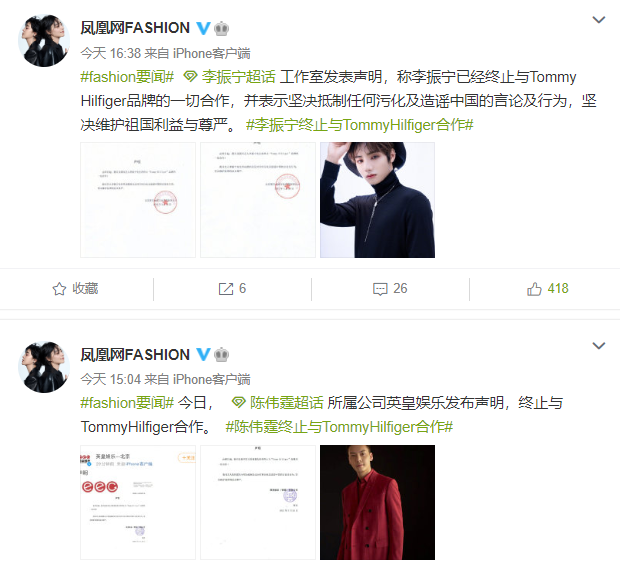The image size is (620, 567).
Task: Click the blue V verified badge on first post
Action: click(203, 28)
